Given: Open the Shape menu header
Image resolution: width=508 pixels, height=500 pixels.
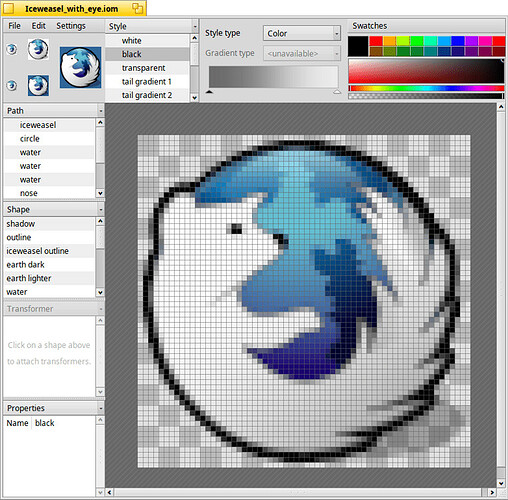Looking at the screenshot, I should (x=54, y=209).
